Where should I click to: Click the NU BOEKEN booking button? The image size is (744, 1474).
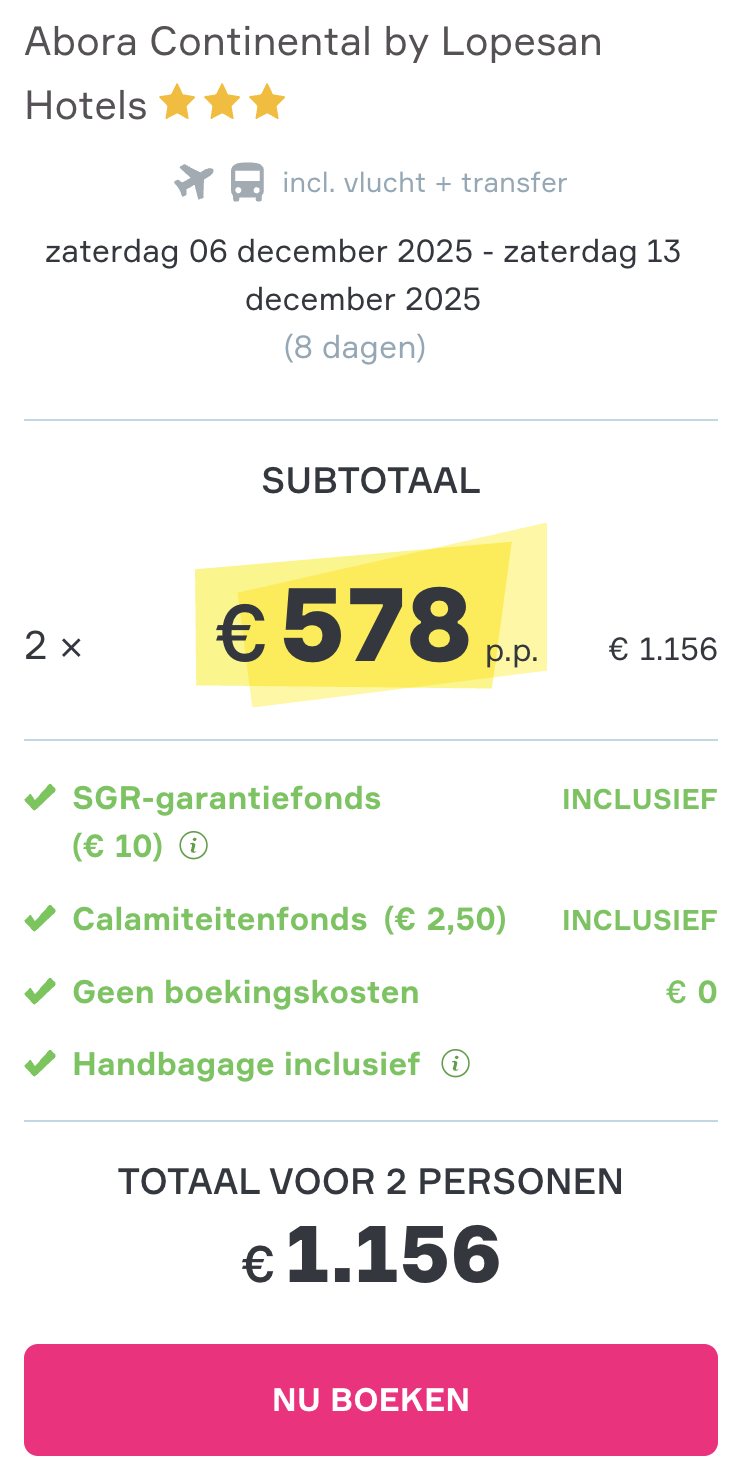point(371,1400)
